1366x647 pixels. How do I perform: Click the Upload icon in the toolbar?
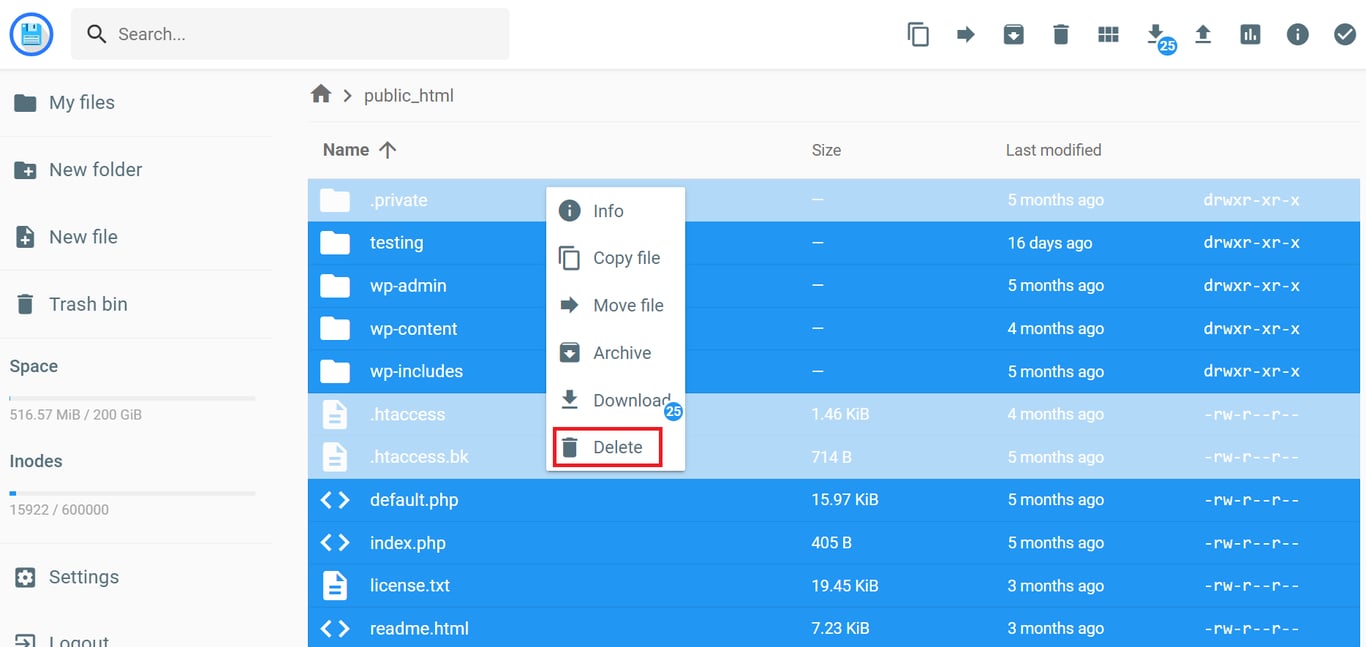1203,33
